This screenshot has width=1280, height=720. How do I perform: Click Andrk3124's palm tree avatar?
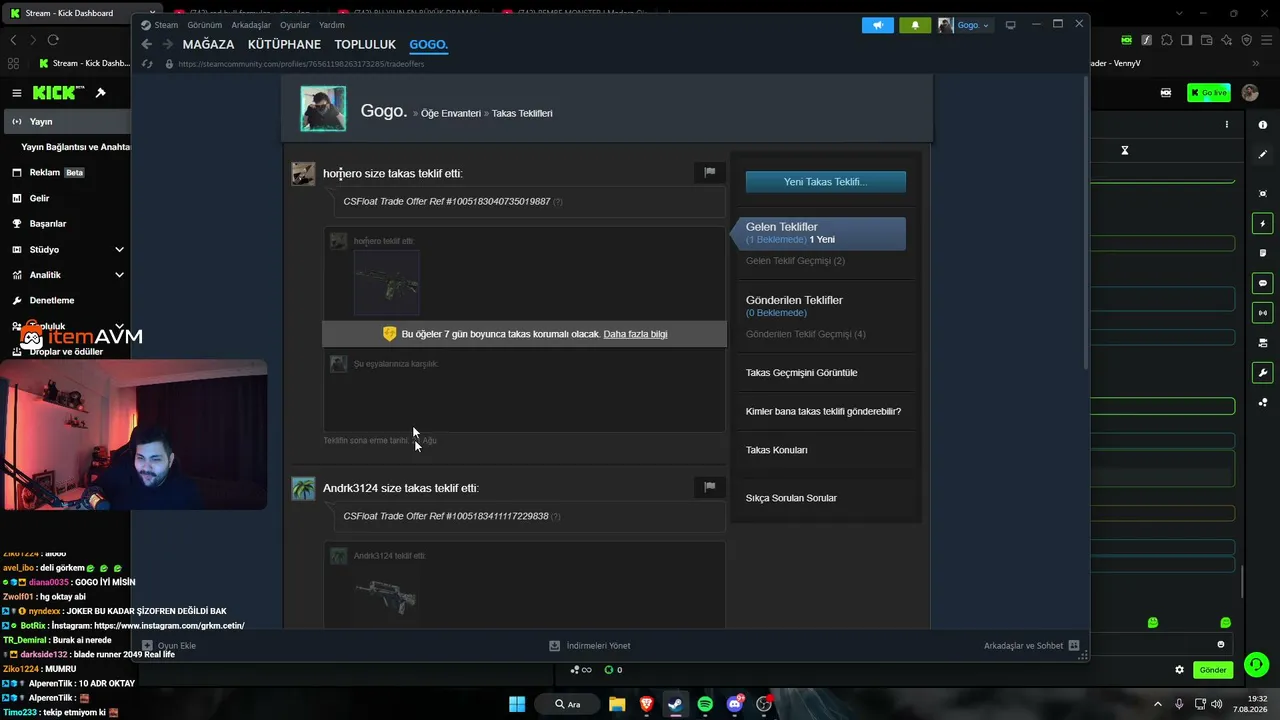[303, 488]
